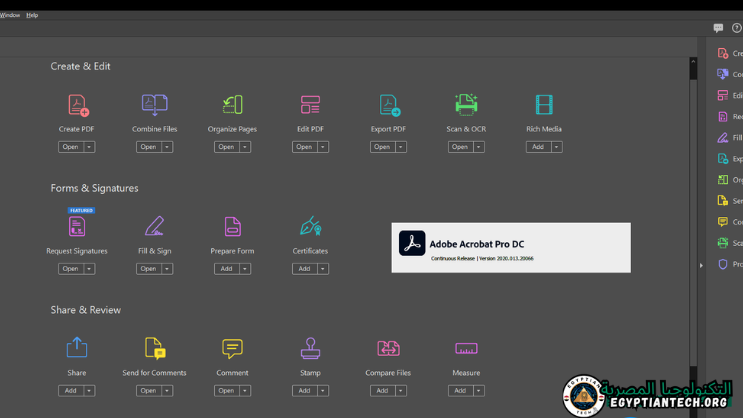743x418 pixels.
Task: Select the Stamp tool icon
Action: 310,348
